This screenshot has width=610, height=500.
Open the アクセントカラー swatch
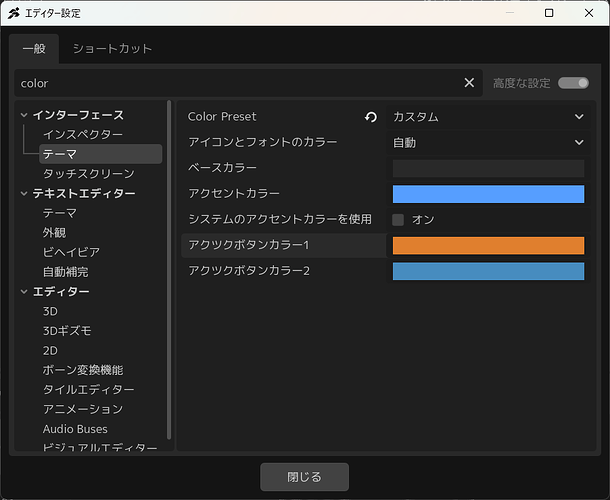pyautogui.click(x=488, y=194)
